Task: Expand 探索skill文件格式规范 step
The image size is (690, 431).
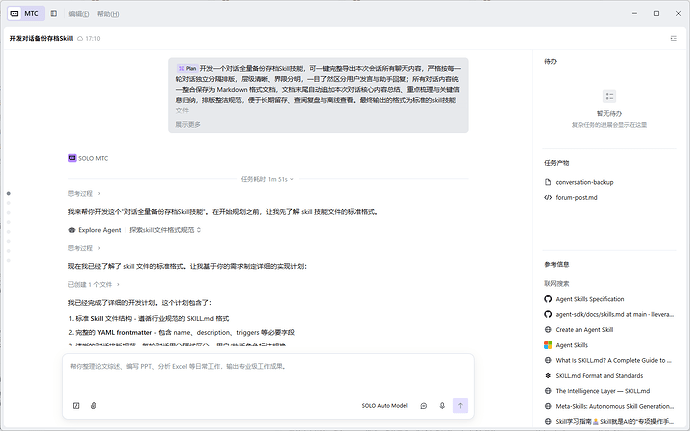Action: [x=165, y=230]
